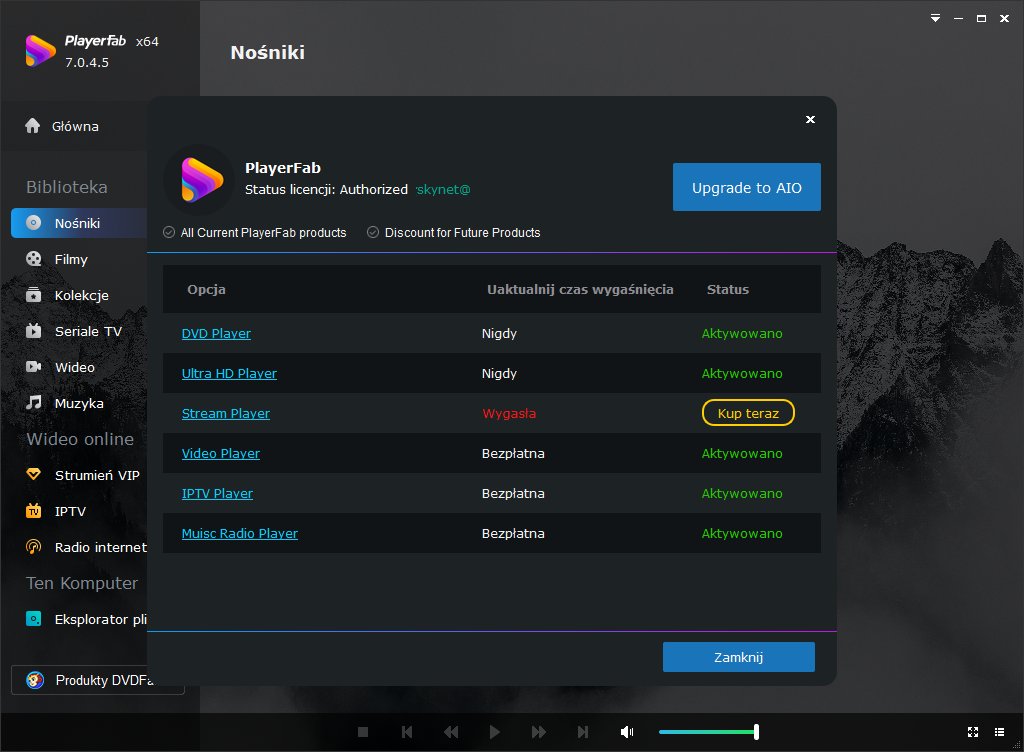The height and width of the screenshot is (752, 1024).
Task: Open the IPTV Player link
Action: click(217, 494)
